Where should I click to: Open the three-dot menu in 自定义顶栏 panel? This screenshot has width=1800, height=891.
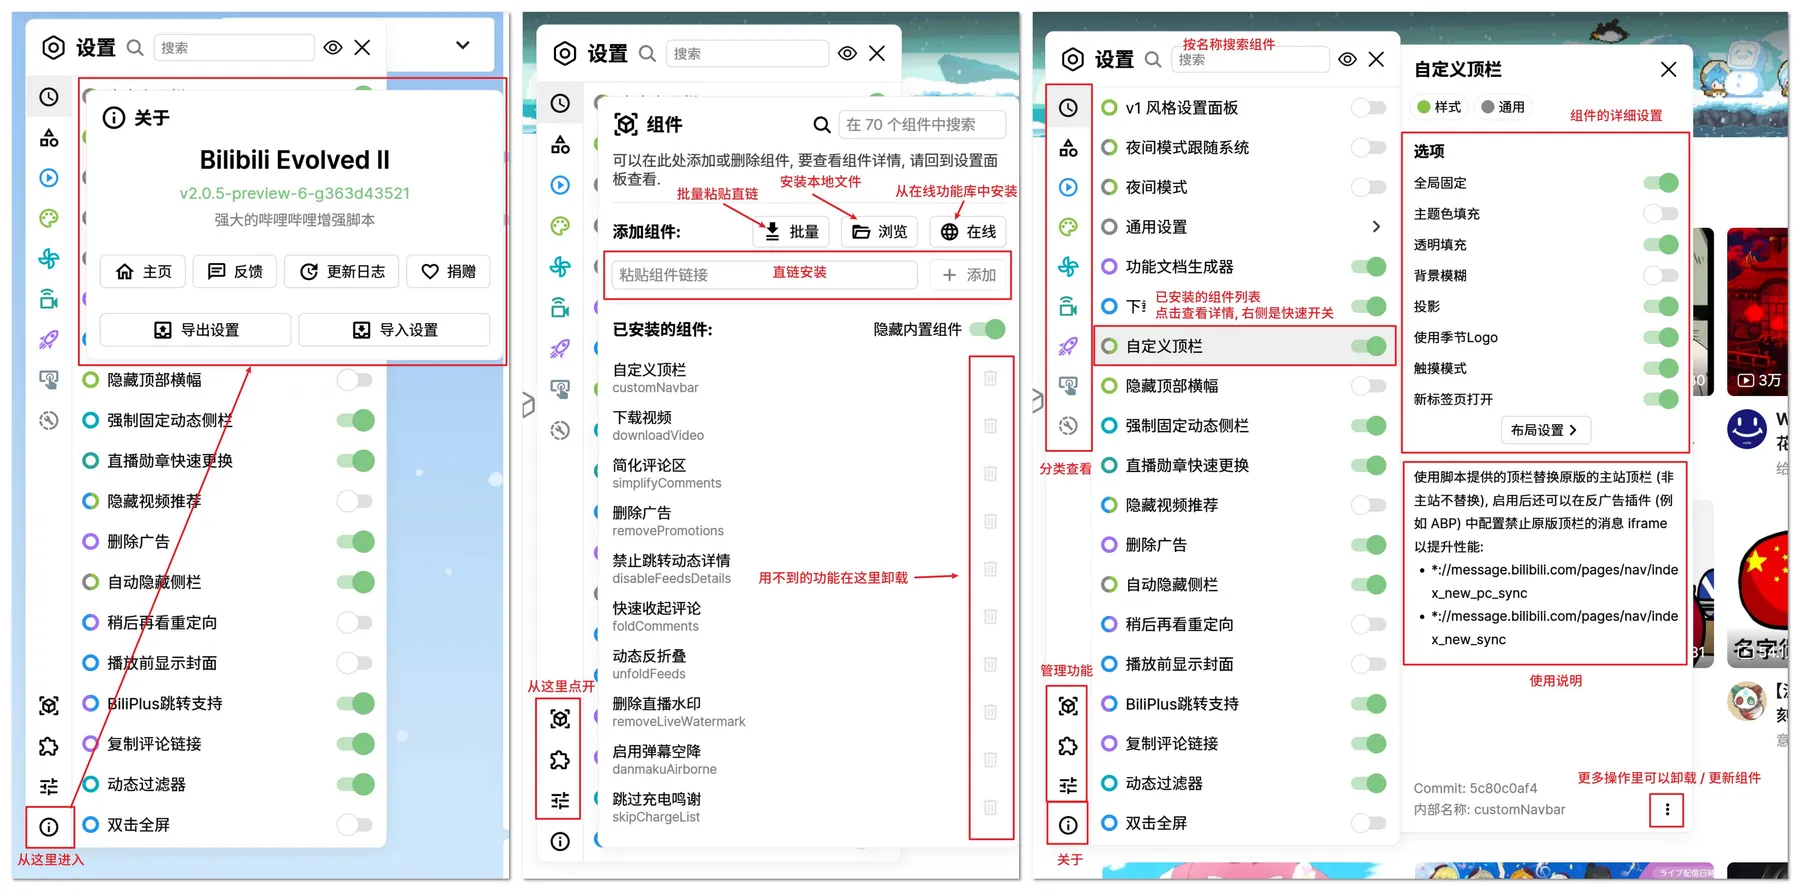(x=1666, y=810)
